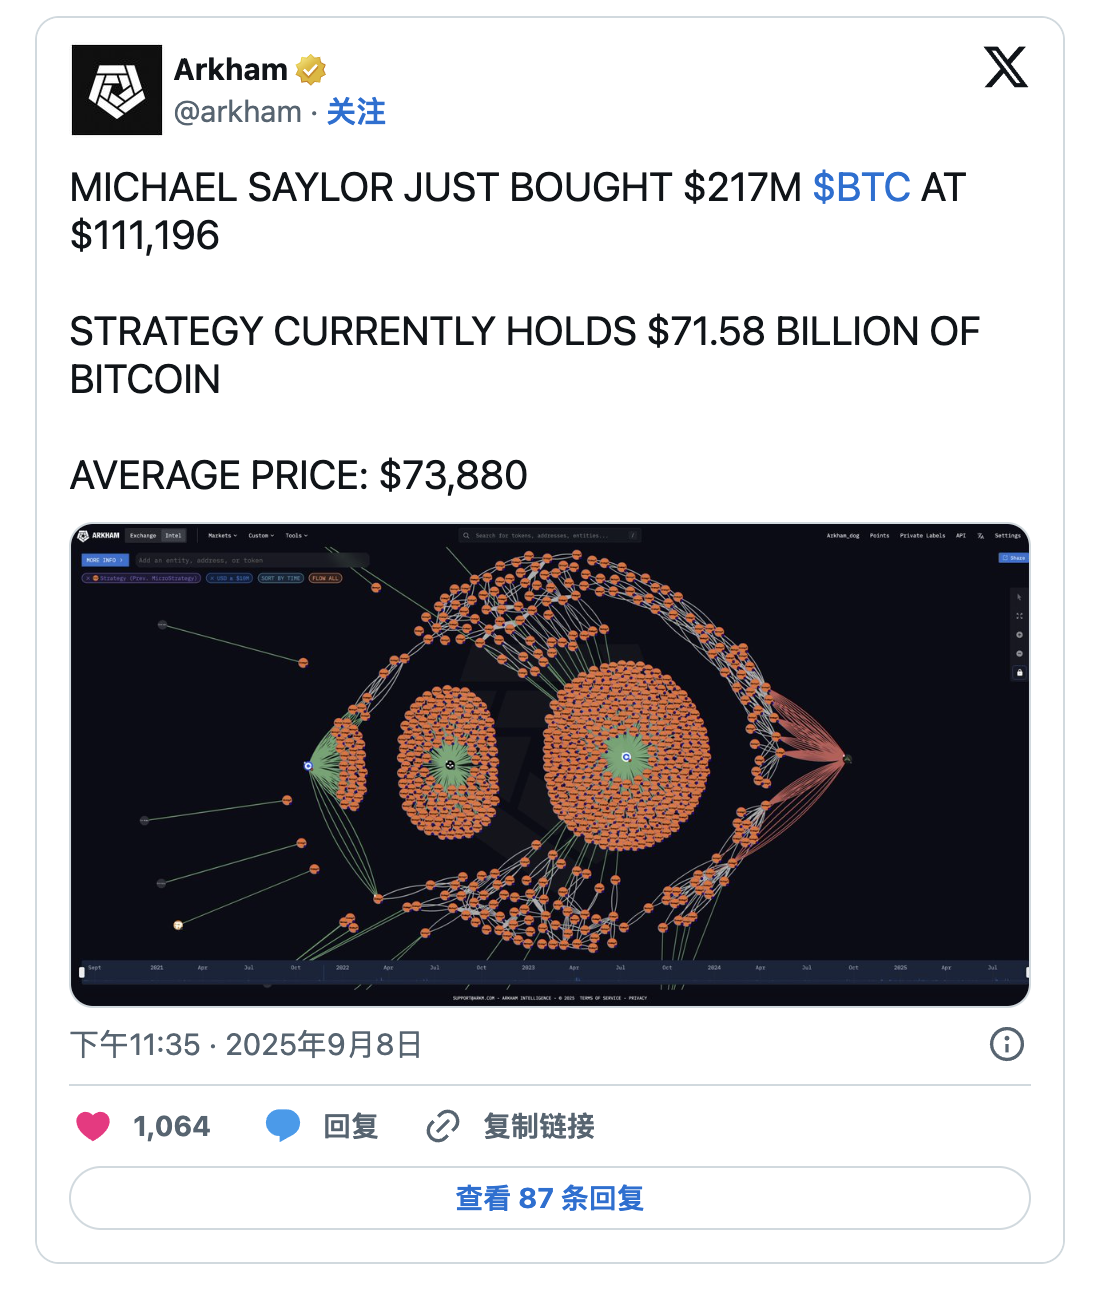The width and height of the screenshot is (1106, 1290).
Task: Click the 查看 87 条回复 button
Action: tap(550, 1198)
